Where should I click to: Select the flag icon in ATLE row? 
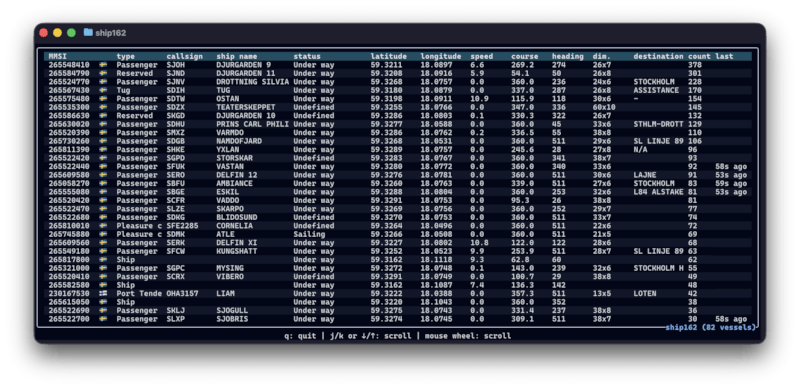click(103, 234)
